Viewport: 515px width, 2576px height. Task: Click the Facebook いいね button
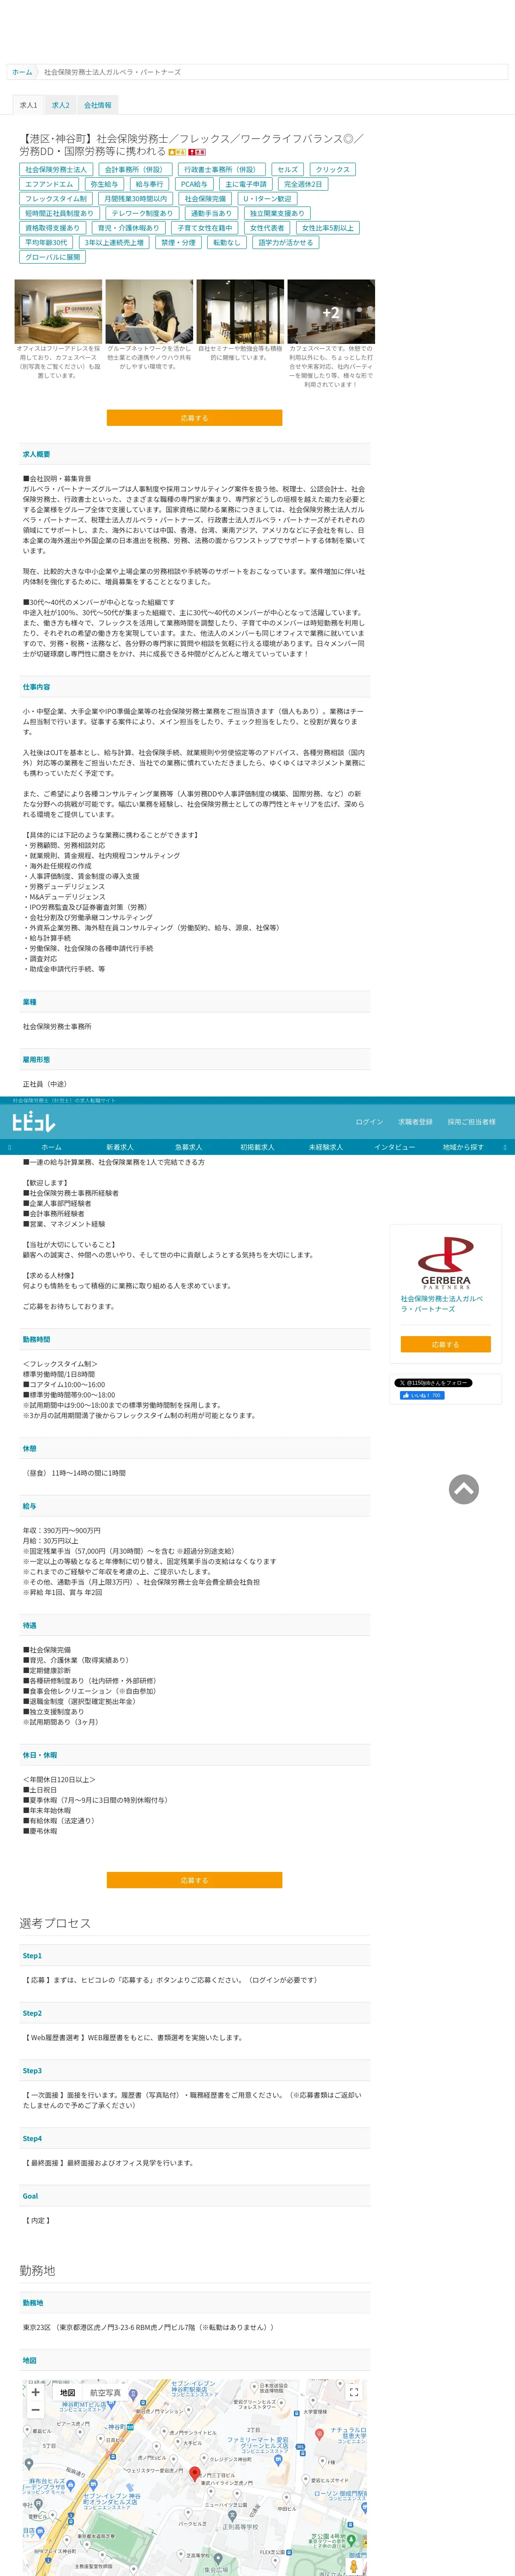click(421, 1395)
